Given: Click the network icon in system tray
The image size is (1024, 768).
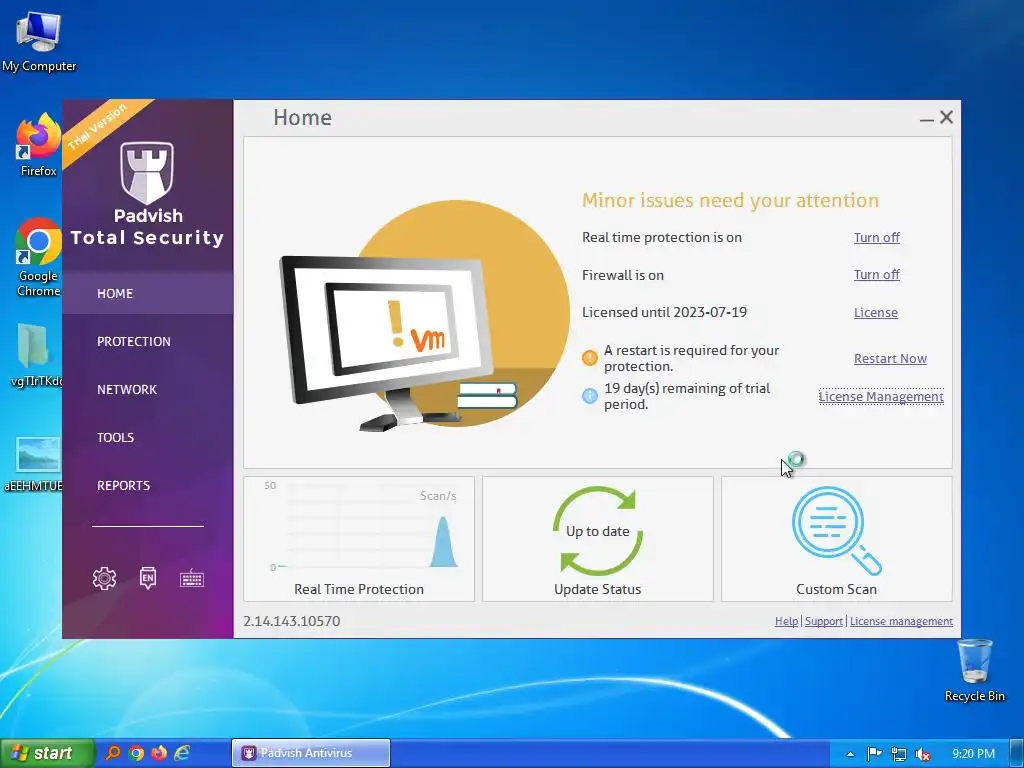Looking at the screenshot, I should (x=899, y=754).
